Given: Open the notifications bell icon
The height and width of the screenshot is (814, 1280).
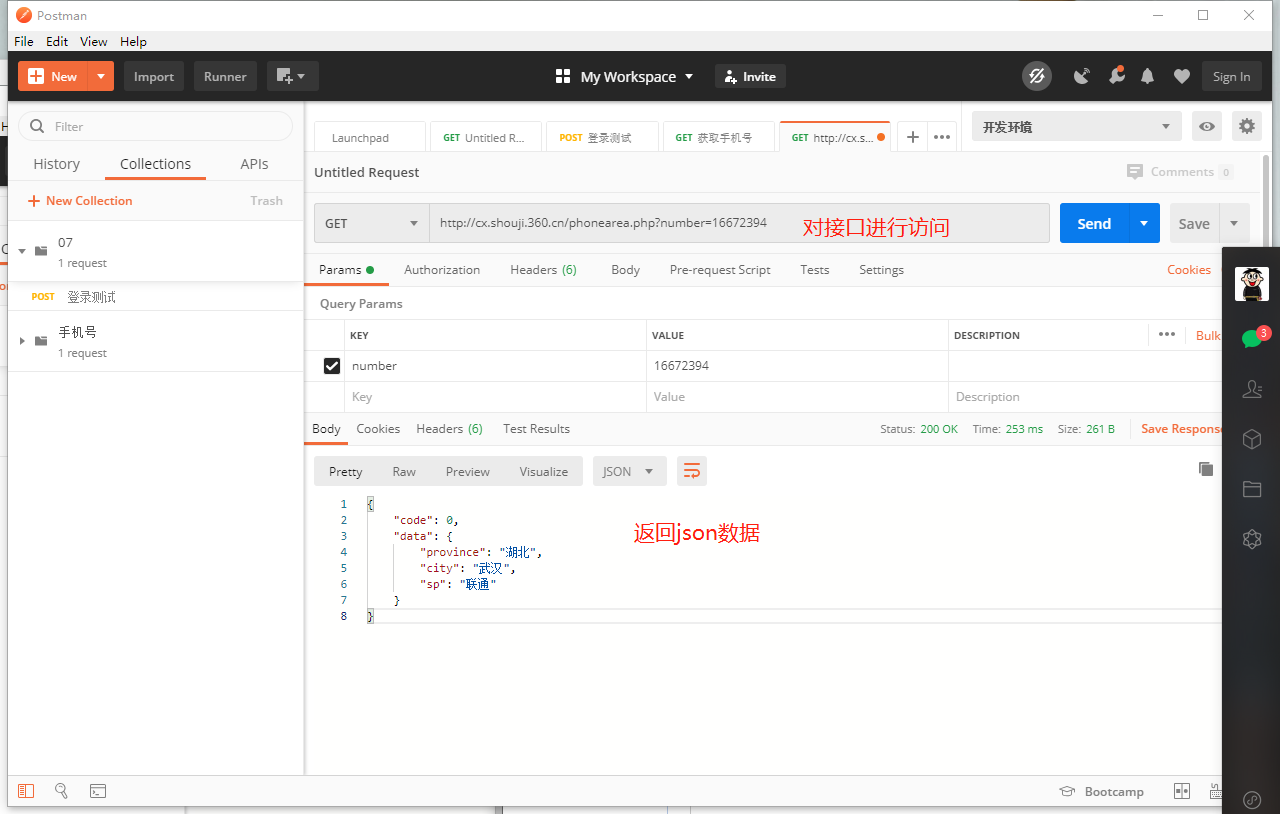Looking at the screenshot, I should [x=1148, y=76].
